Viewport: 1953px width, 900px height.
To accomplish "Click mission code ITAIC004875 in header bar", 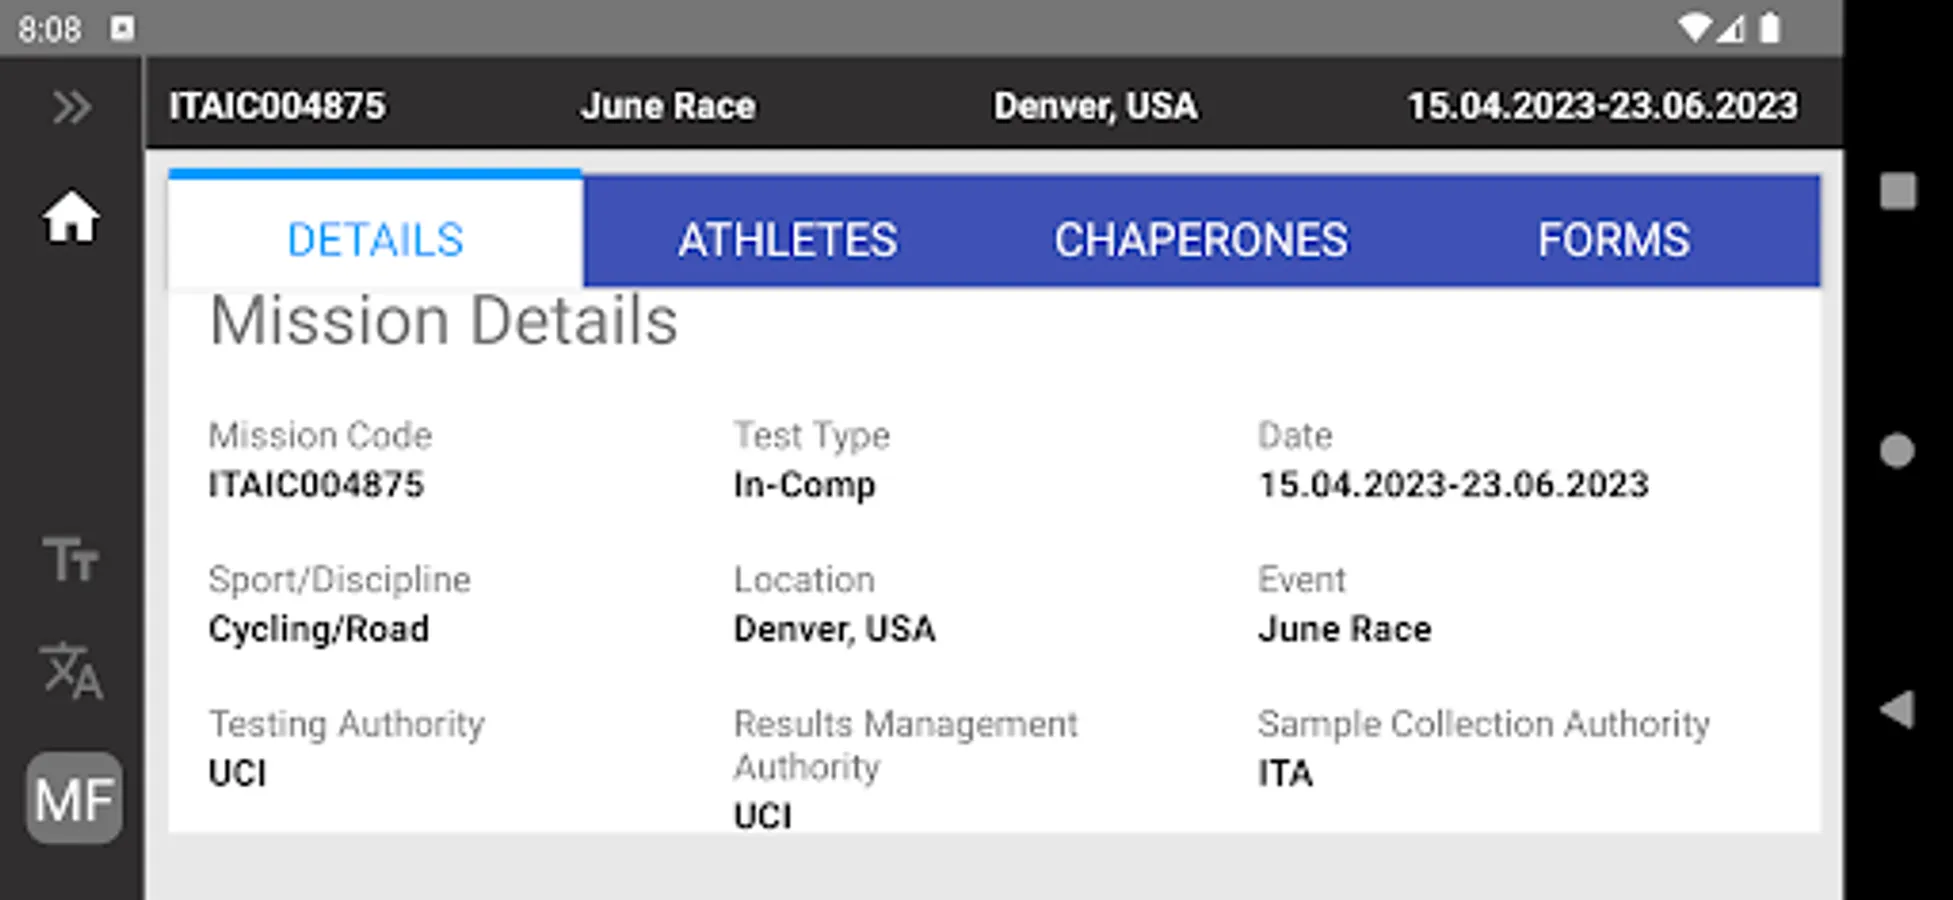I will [277, 106].
